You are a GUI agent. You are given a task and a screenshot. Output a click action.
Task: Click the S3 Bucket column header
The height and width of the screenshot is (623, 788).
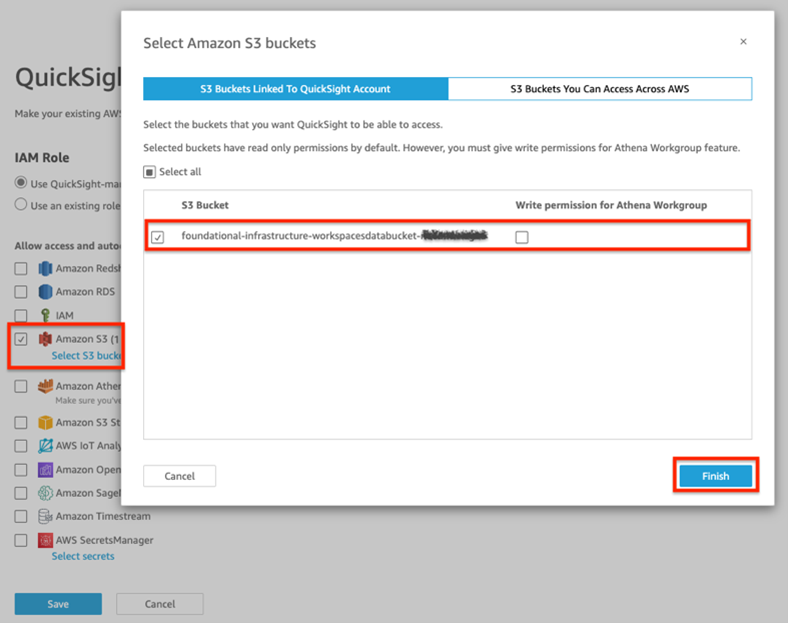[205, 205]
